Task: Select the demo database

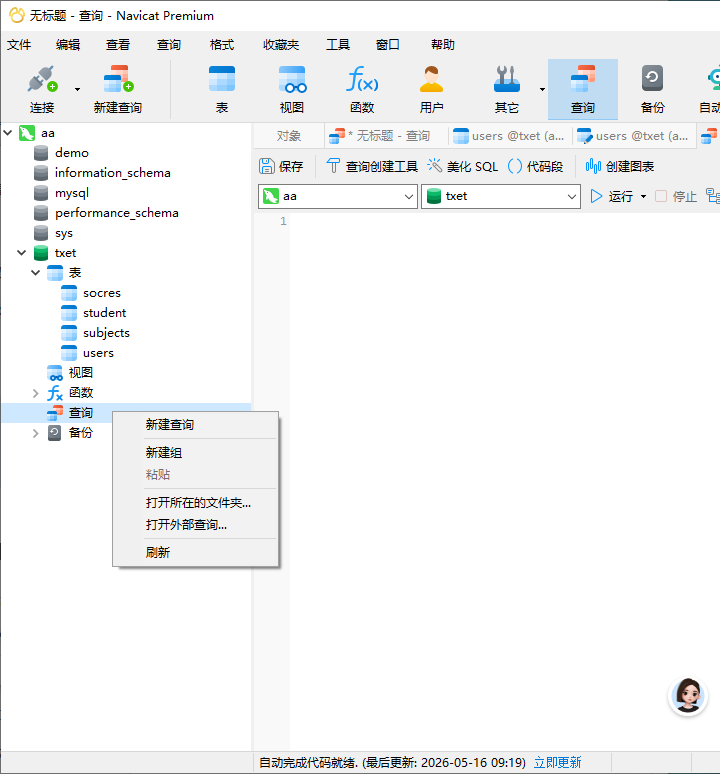Action: click(x=72, y=153)
